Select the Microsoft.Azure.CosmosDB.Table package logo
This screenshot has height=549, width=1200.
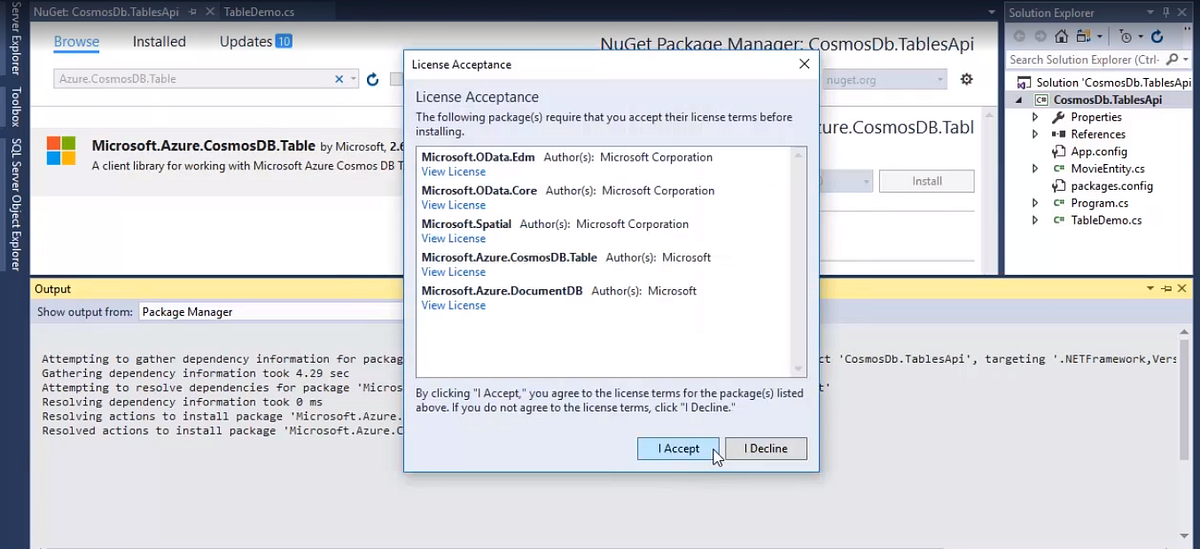tap(61, 151)
